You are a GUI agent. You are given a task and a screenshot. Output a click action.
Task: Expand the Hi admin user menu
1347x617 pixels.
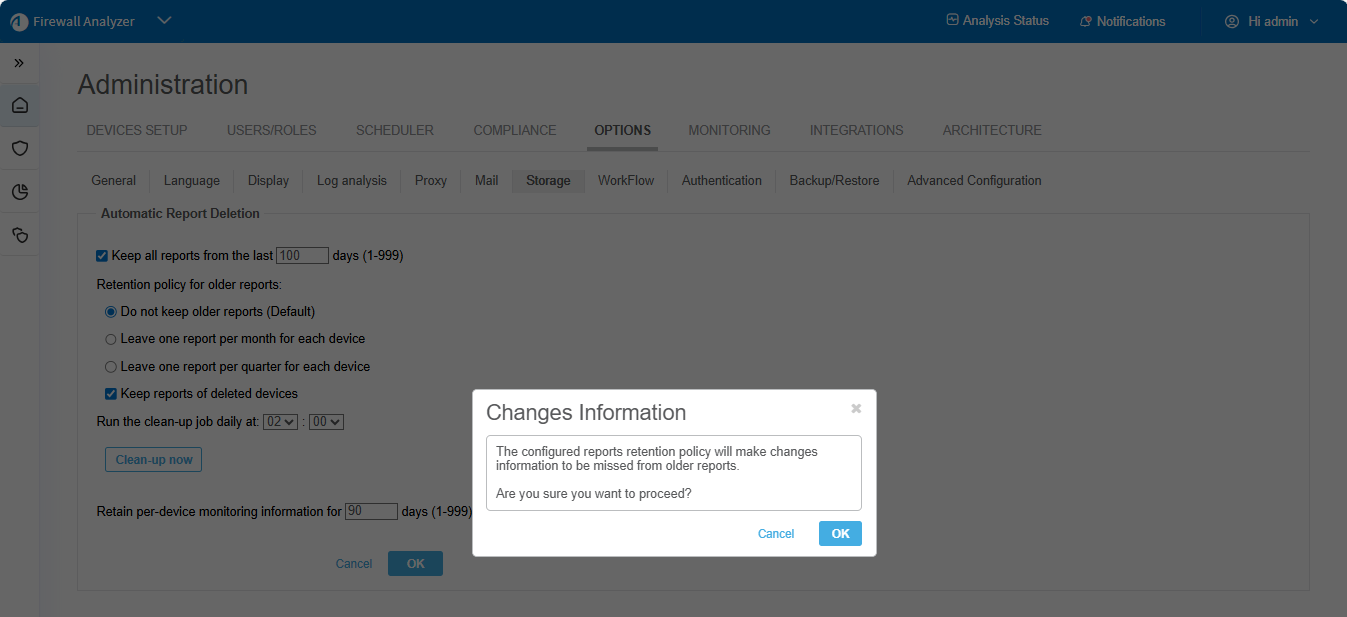click(1271, 21)
